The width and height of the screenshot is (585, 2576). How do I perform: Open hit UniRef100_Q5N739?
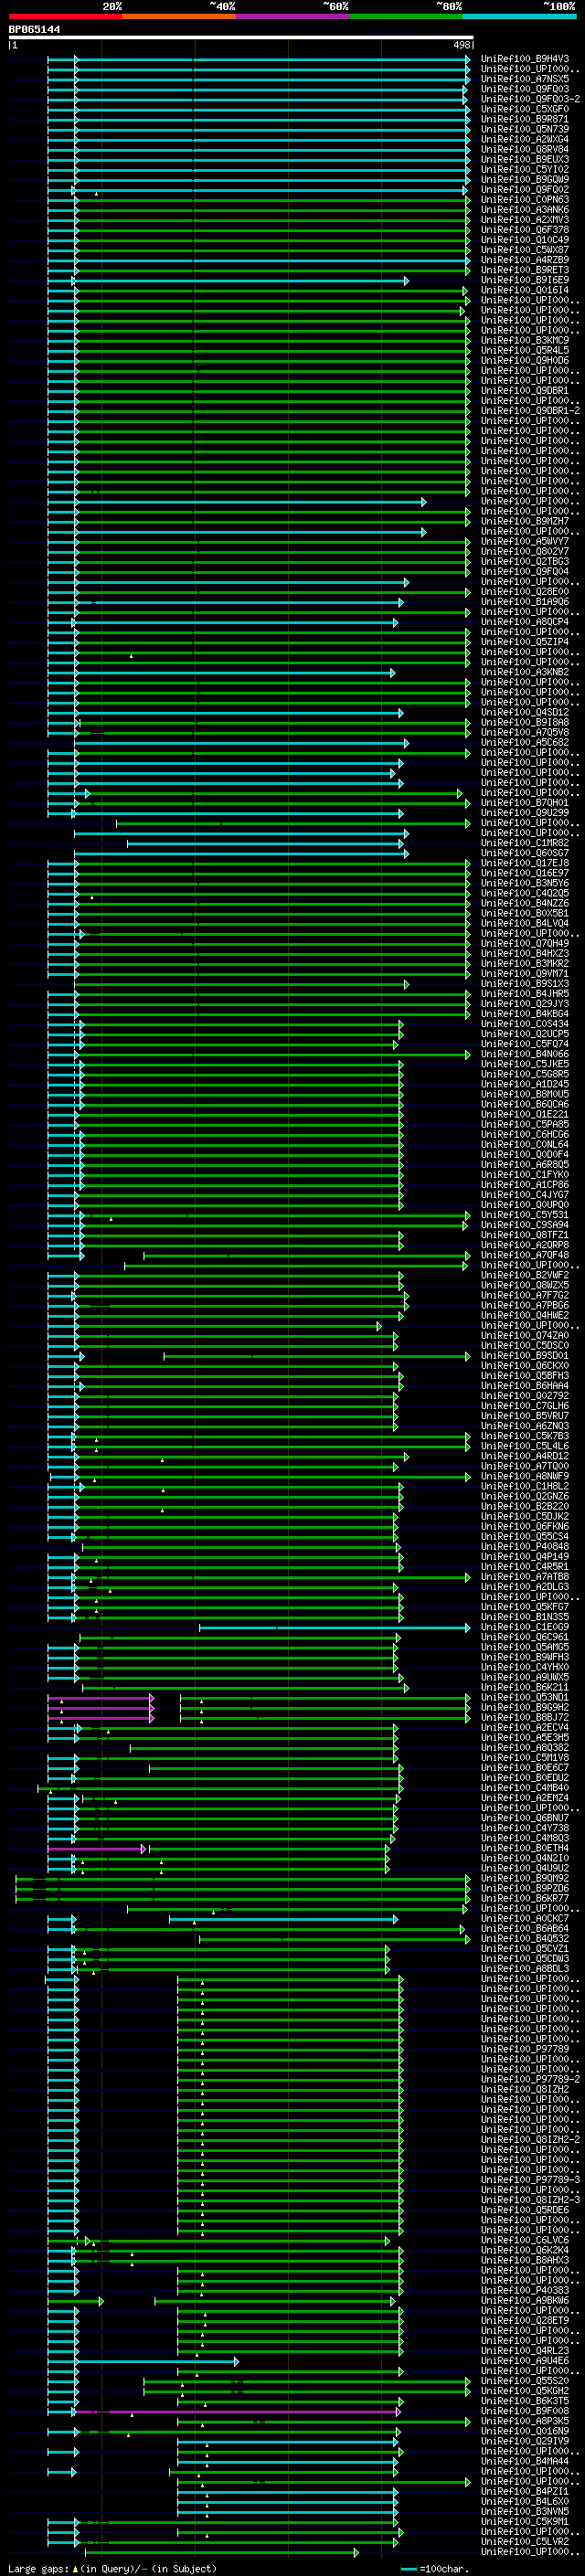pyautogui.click(x=525, y=129)
